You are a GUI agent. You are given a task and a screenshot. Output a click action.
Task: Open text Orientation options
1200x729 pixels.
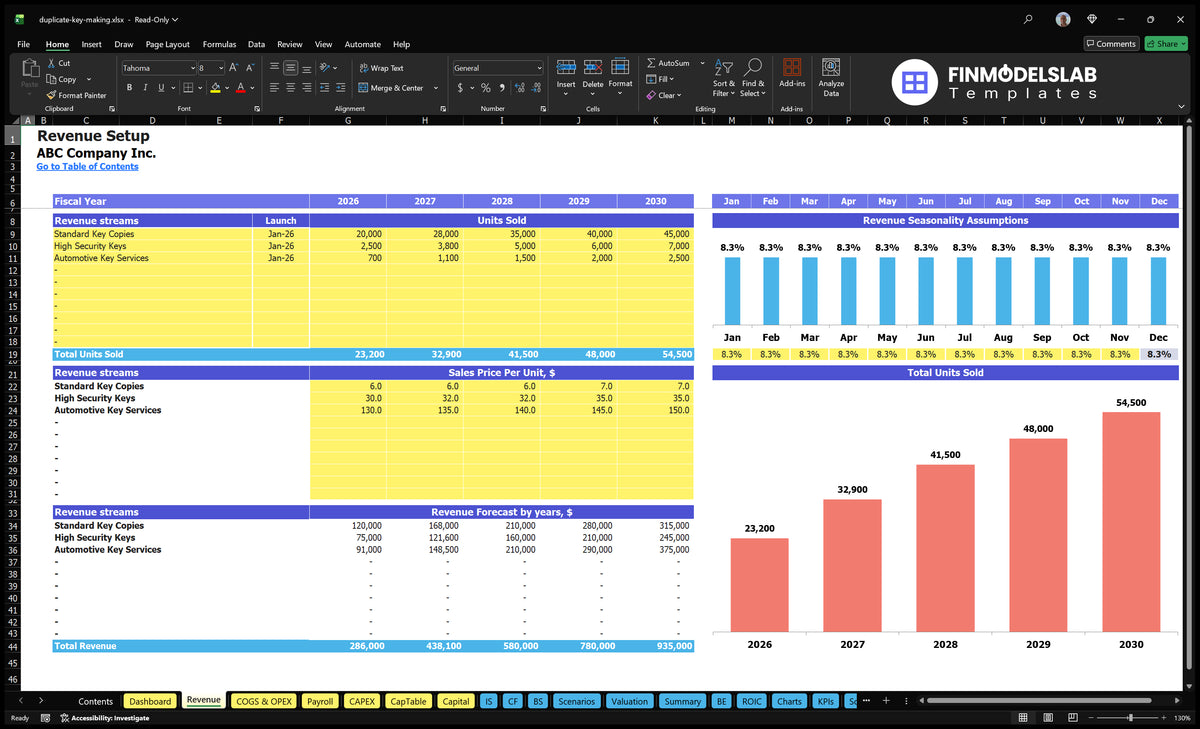point(326,68)
